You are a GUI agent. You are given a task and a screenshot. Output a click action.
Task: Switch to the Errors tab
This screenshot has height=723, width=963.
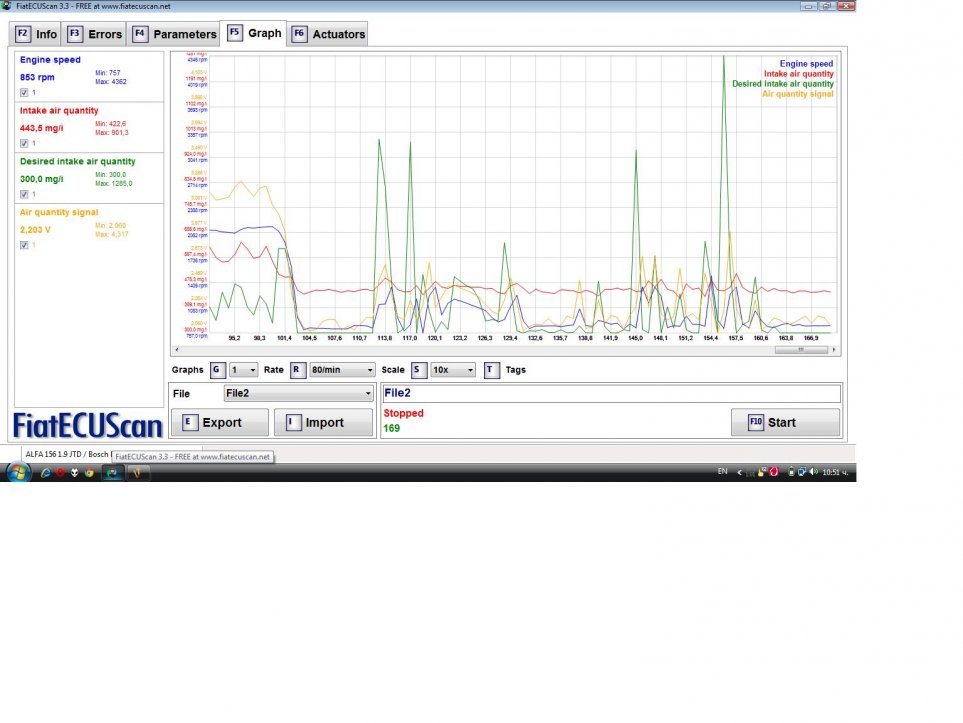pos(95,34)
